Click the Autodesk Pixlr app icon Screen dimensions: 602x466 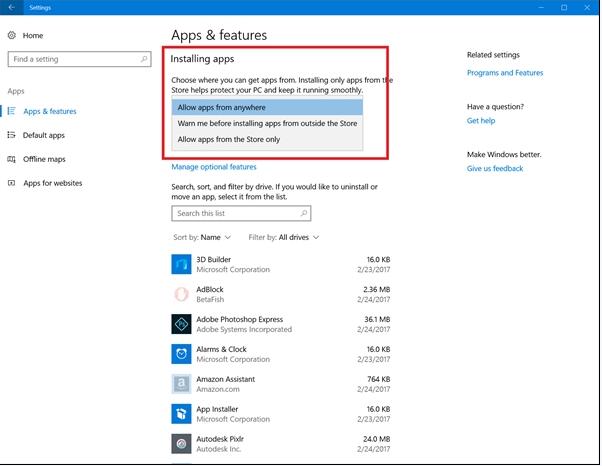tap(181, 444)
